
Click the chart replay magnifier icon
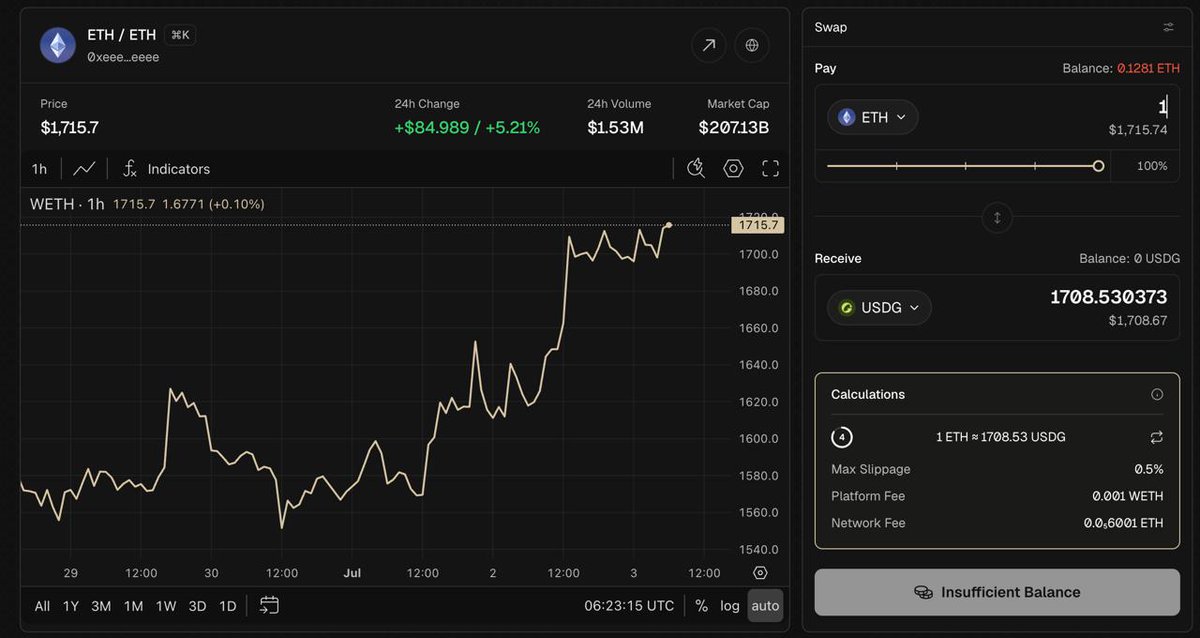[696, 168]
